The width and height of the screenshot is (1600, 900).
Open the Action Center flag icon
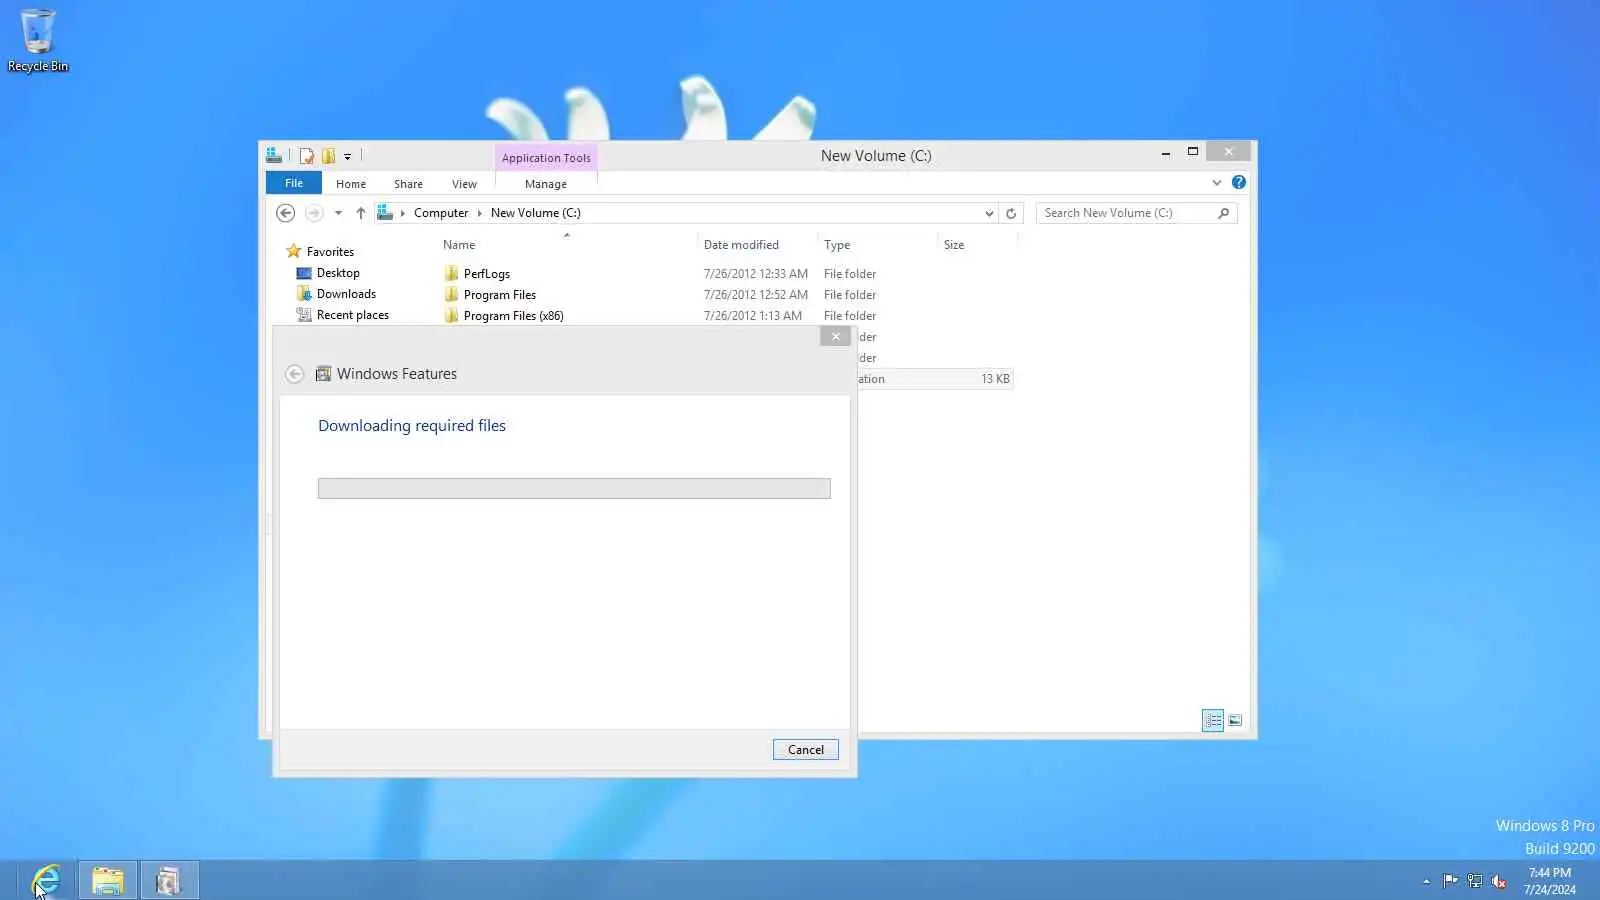click(1450, 881)
